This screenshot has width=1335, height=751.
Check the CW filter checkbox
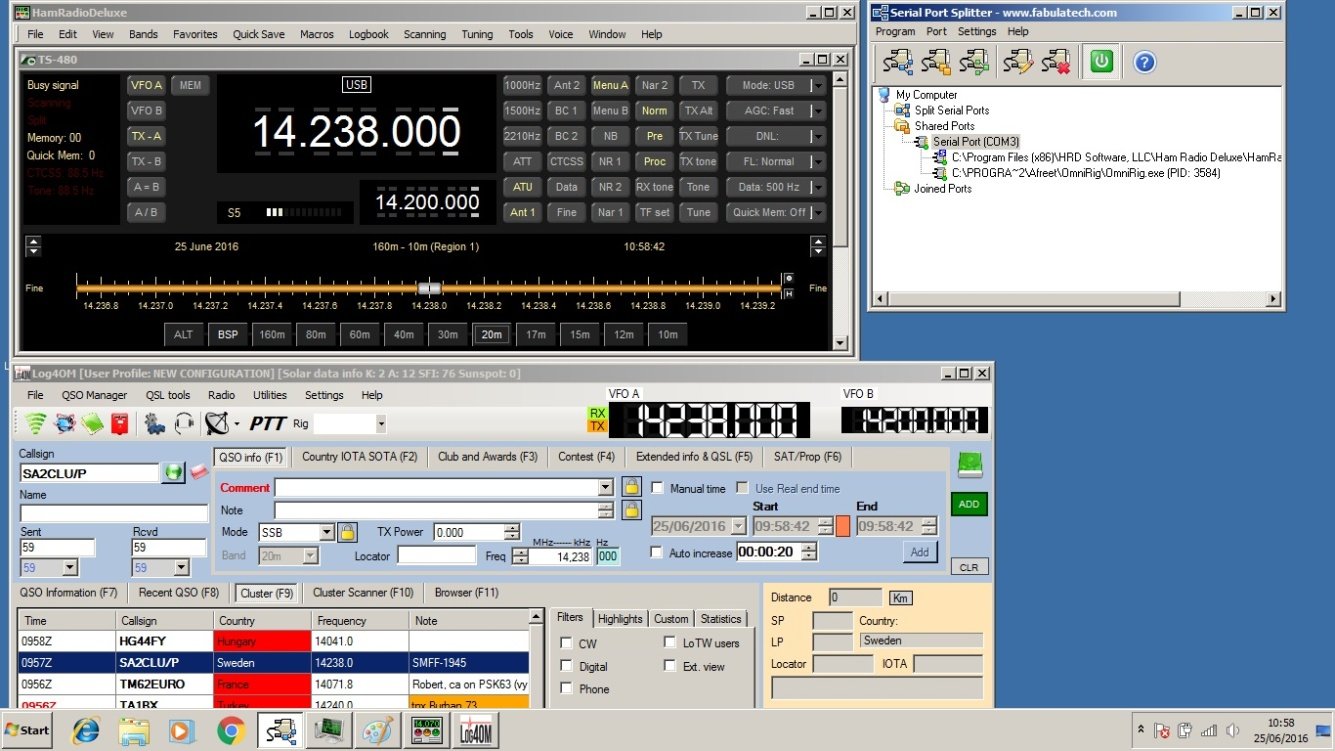567,643
